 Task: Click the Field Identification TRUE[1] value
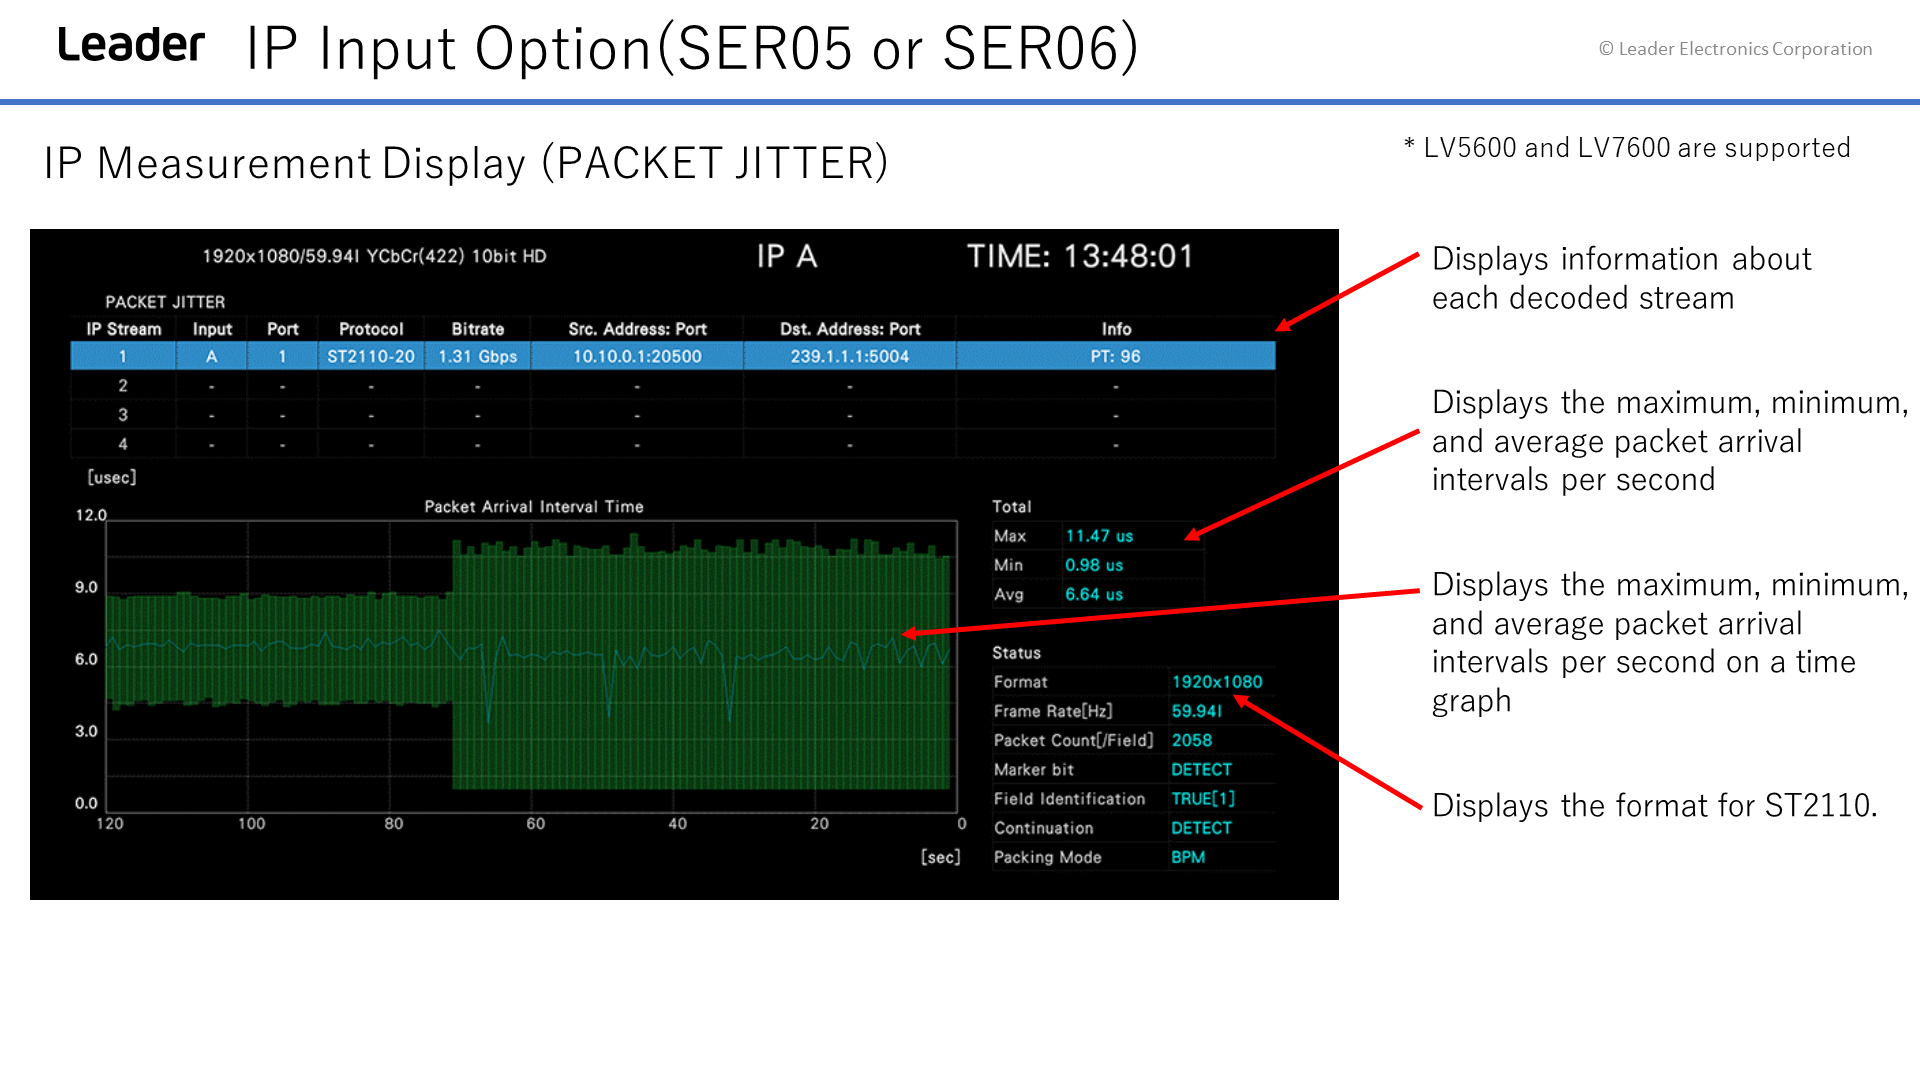pyautogui.click(x=1203, y=799)
